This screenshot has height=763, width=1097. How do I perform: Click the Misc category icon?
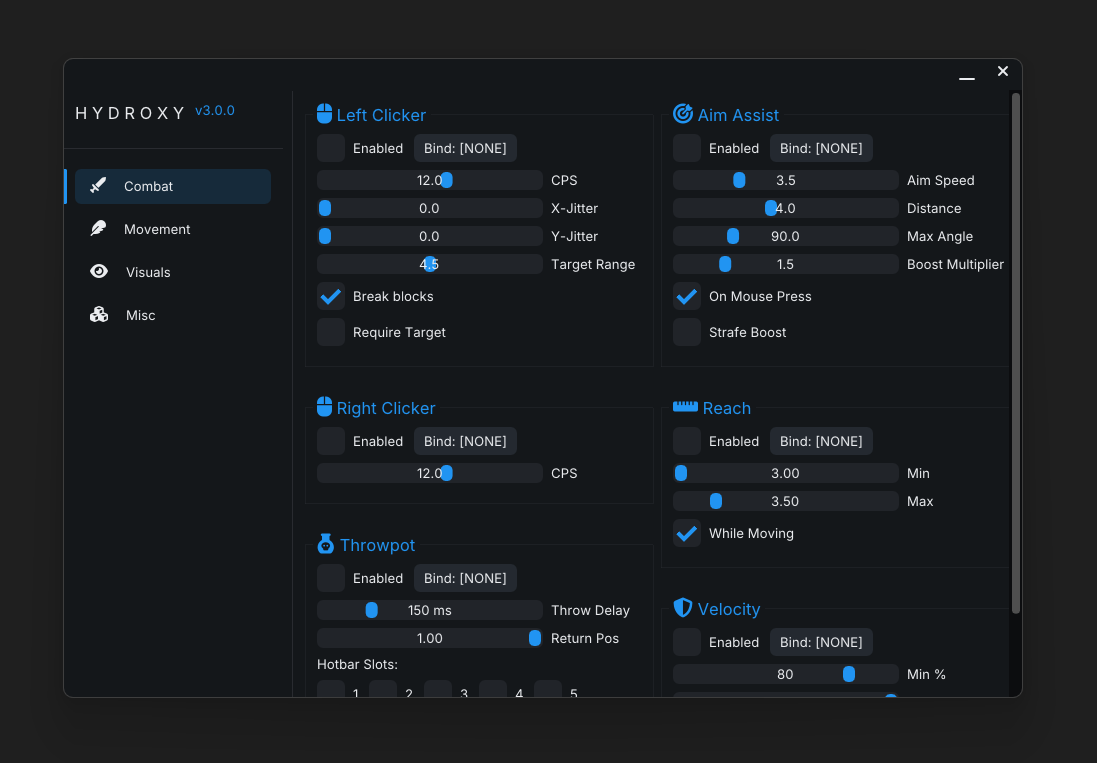[97, 314]
